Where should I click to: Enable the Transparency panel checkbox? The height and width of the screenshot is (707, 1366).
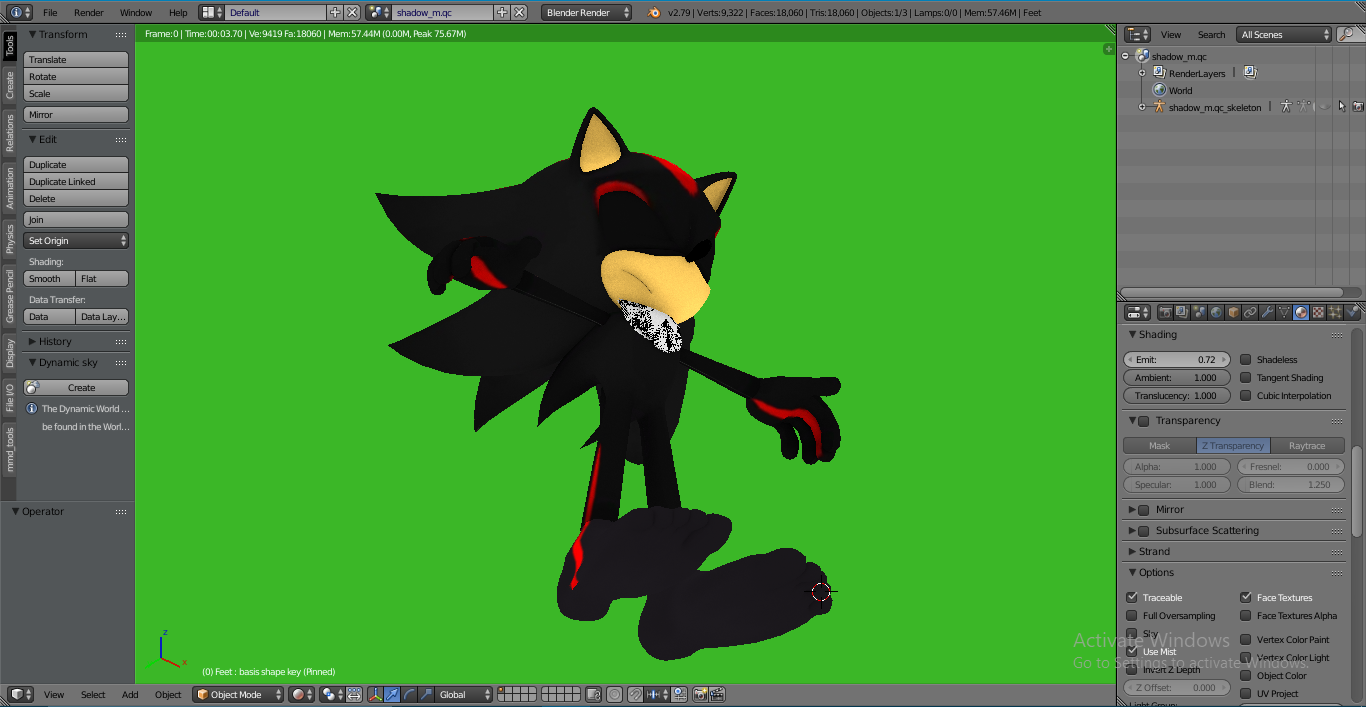pyautogui.click(x=1144, y=421)
